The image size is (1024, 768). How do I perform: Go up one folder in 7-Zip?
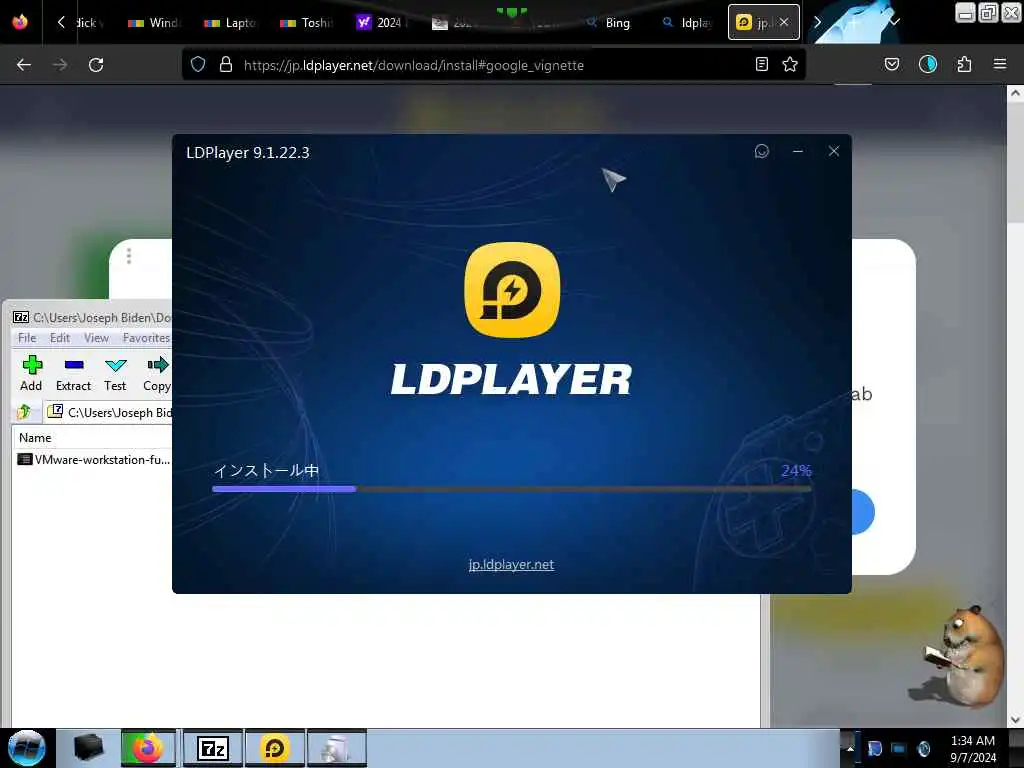(24, 412)
